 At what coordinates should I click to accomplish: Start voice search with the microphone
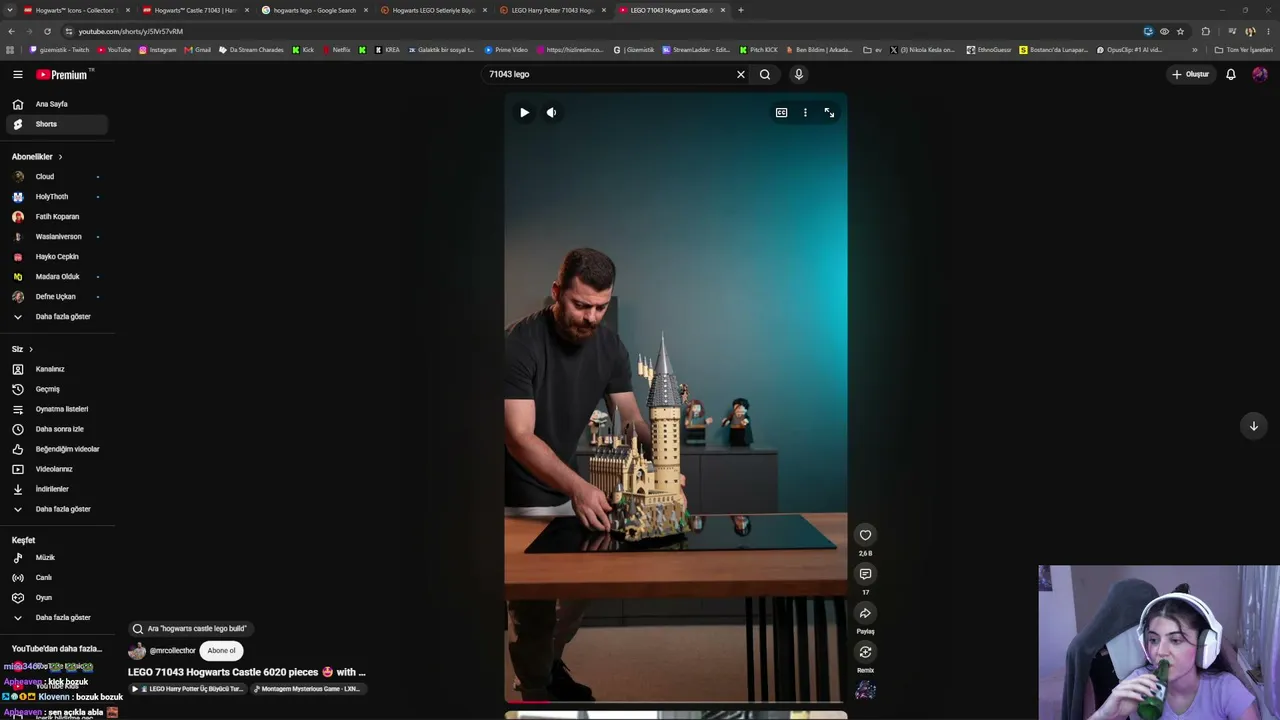(798, 74)
